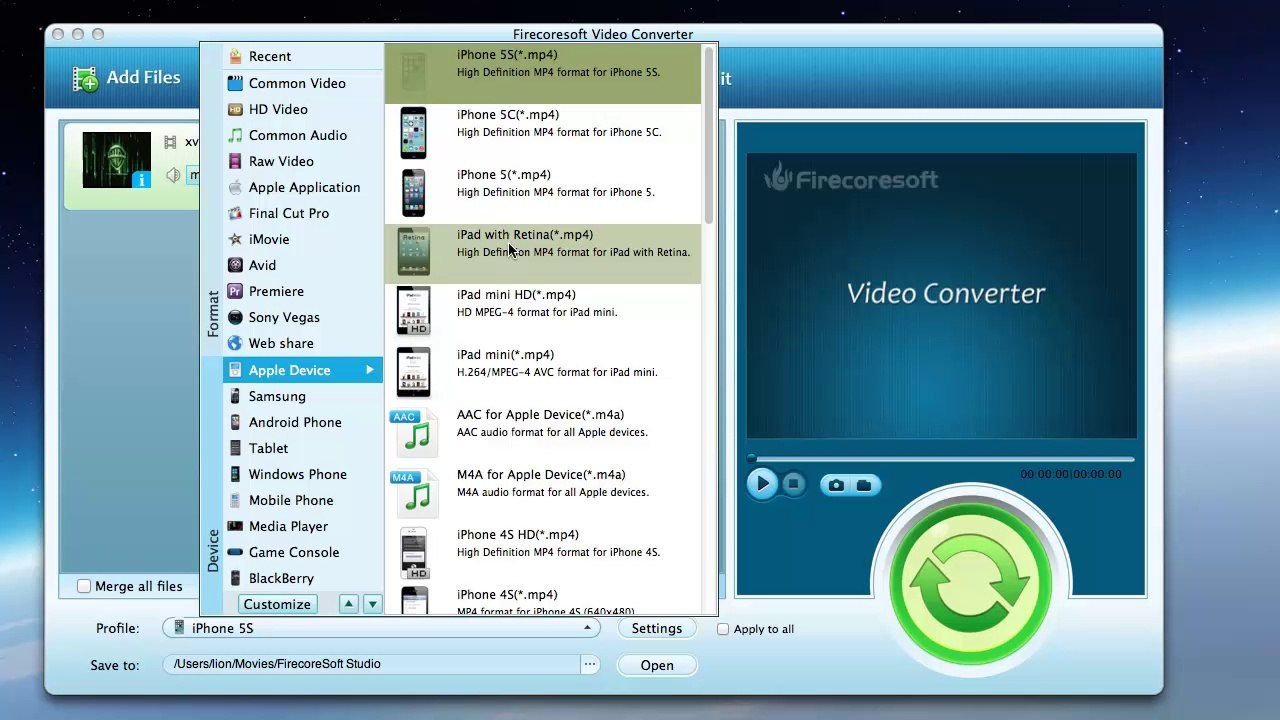
Task: Click the preview playback progress slider
Action: pyautogui.click(x=941, y=459)
